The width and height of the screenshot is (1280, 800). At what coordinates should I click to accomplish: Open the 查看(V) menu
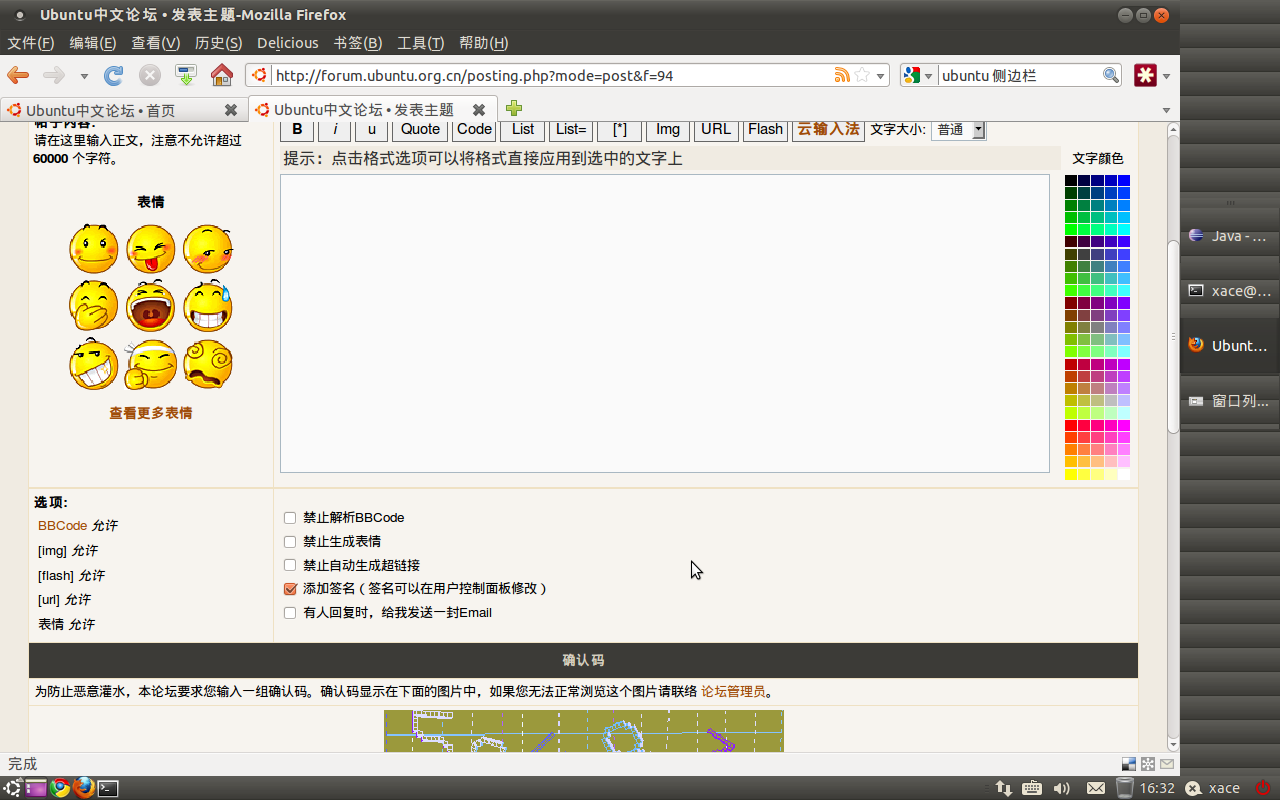[156, 43]
